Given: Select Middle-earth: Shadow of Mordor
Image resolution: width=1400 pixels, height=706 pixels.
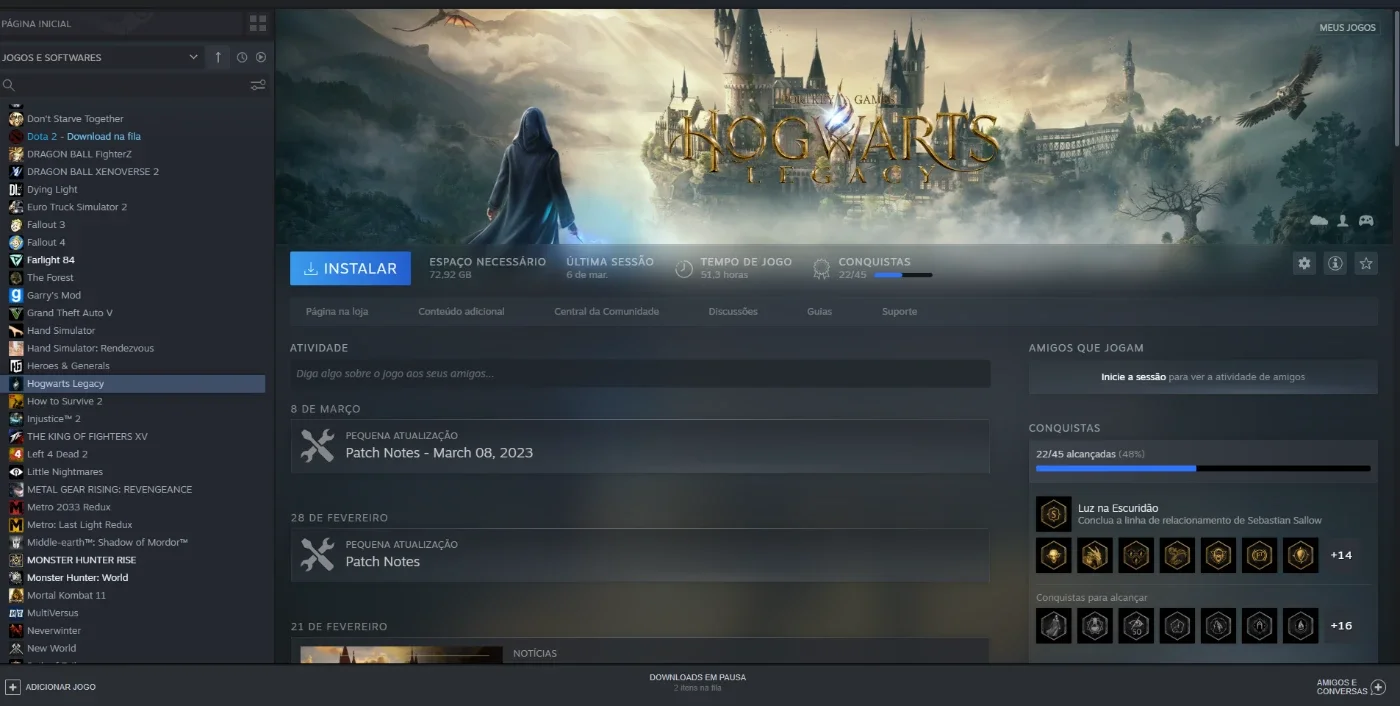Looking at the screenshot, I should (107, 542).
